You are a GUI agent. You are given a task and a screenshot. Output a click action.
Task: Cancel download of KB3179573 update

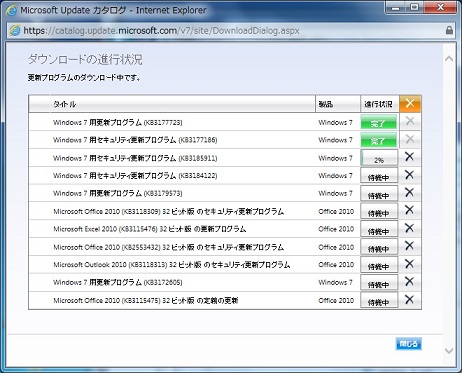pos(409,192)
